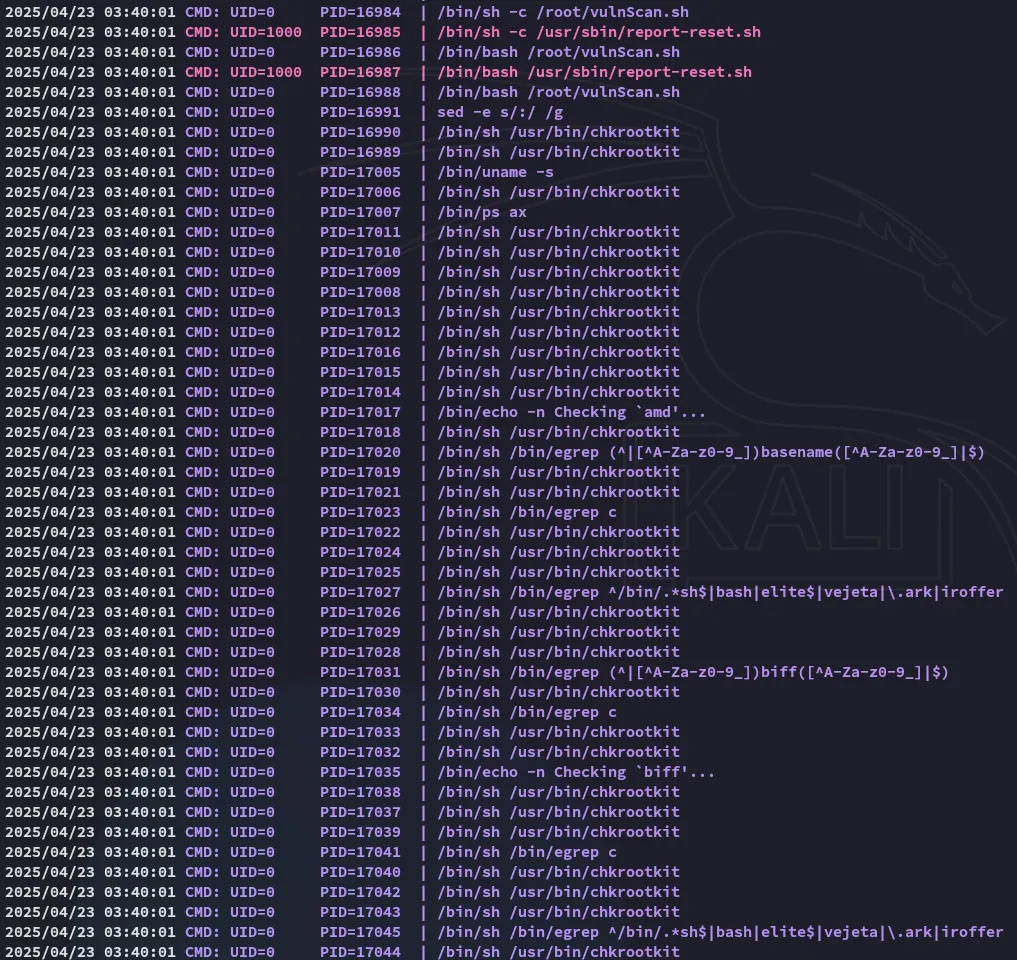Click the PID=16987 process ID

tap(360, 72)
